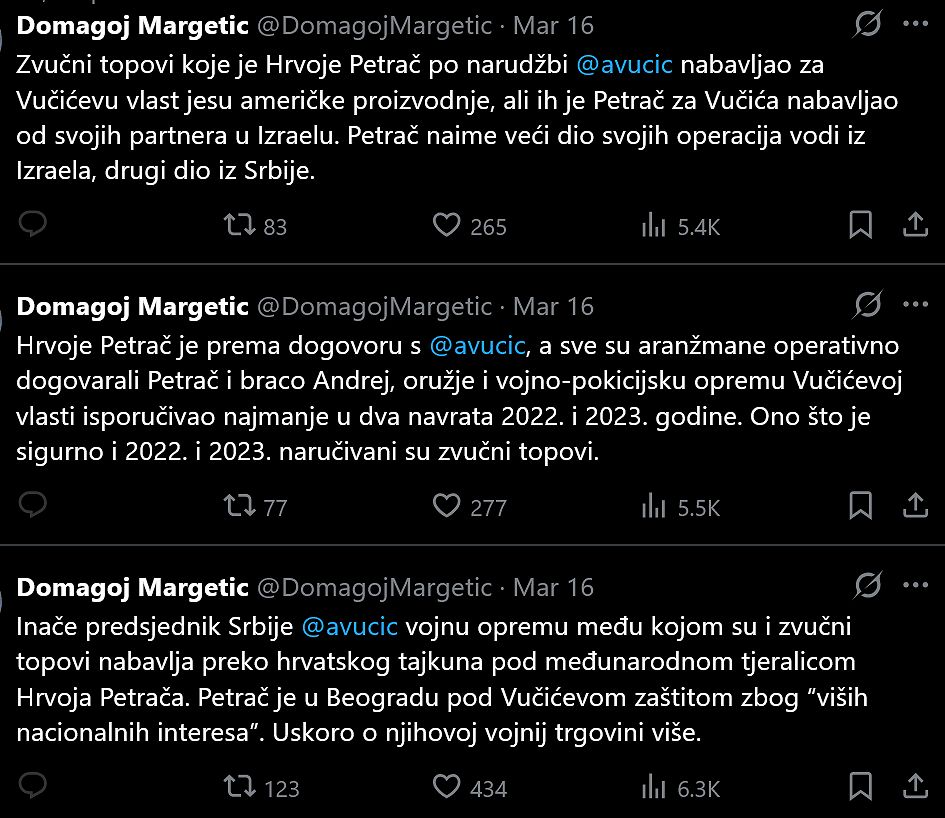Screen dimensions: 945x818
Task: Open Grok icon on the first tweet
Action: click(x=868, y=23)
